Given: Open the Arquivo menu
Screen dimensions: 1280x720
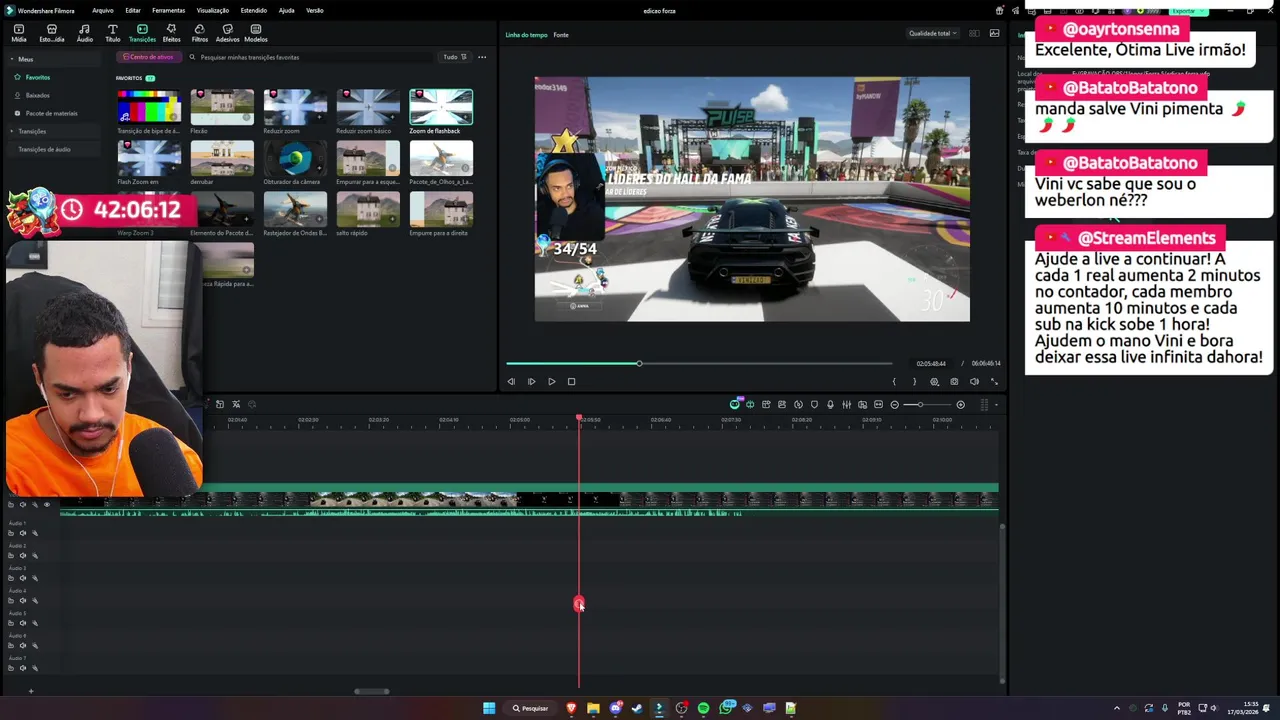Looking at the screenshot, I should tap(102, 10).
